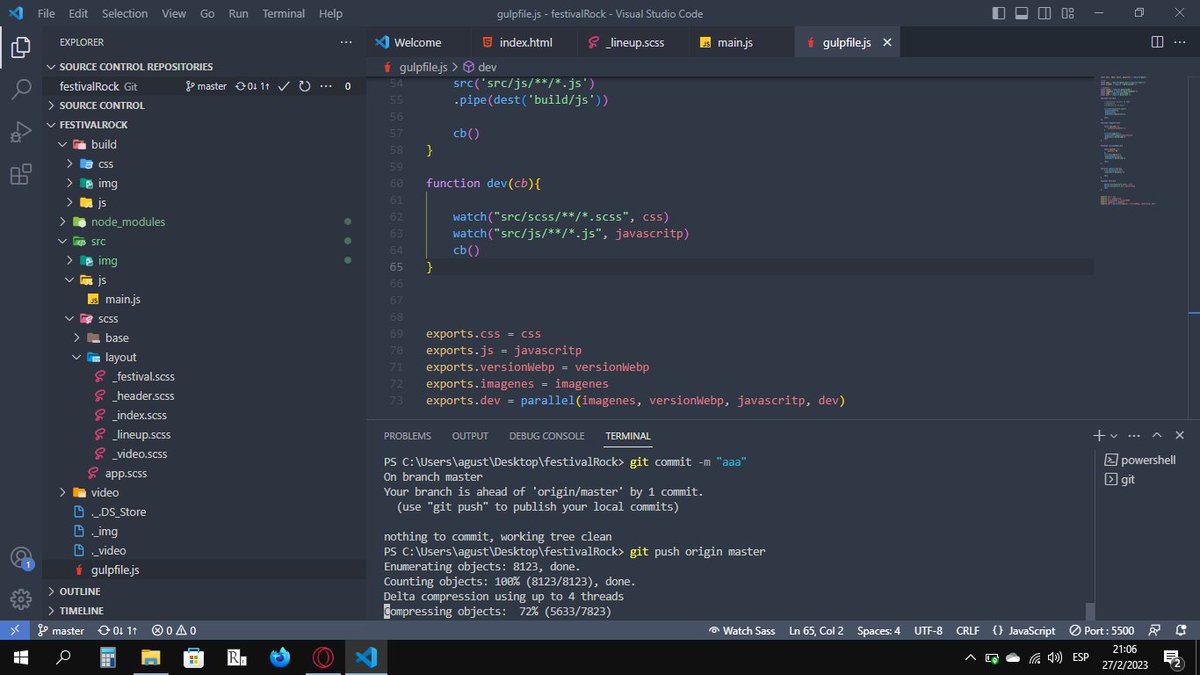Open the Extensions view
Viewport: 1200px width, 675px height.
pyautogui.click(x=20, y=175)
